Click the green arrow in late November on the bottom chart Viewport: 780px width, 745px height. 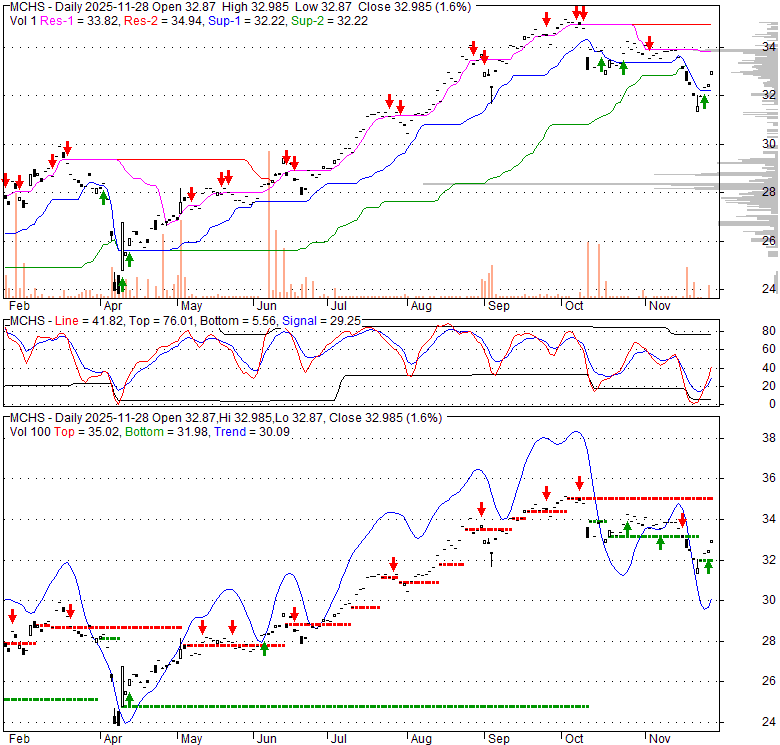[x=709, y=566]
